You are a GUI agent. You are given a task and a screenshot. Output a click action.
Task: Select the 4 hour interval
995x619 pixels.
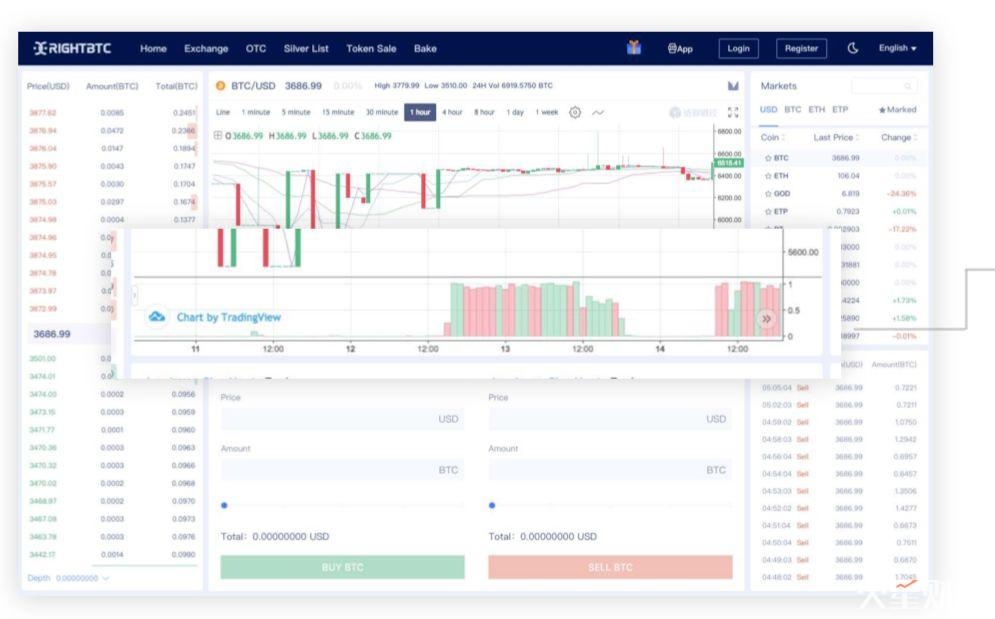coord(452,112)
